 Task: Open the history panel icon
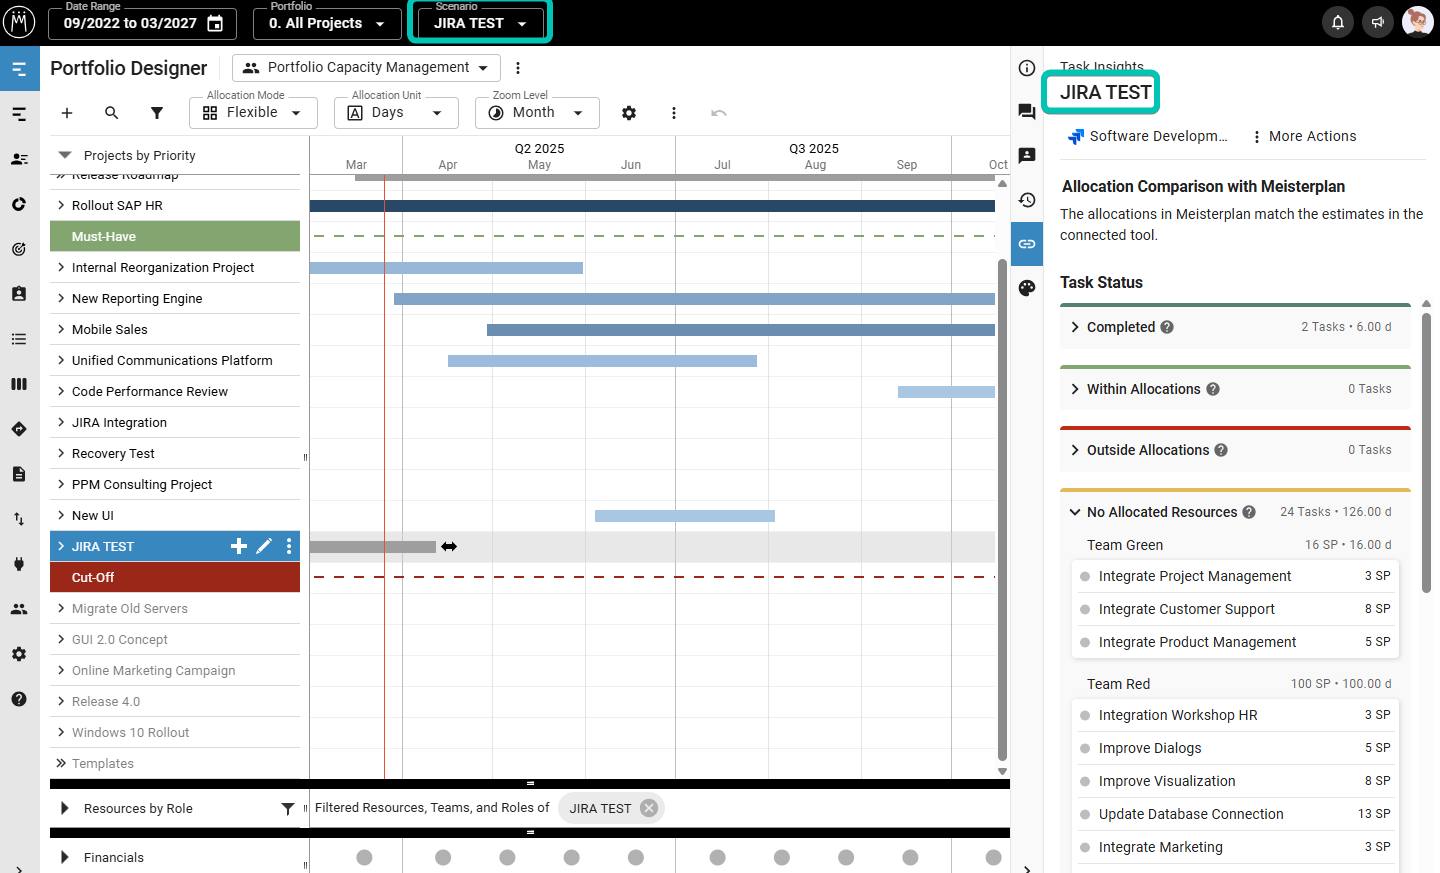[x=1027, y=200]
